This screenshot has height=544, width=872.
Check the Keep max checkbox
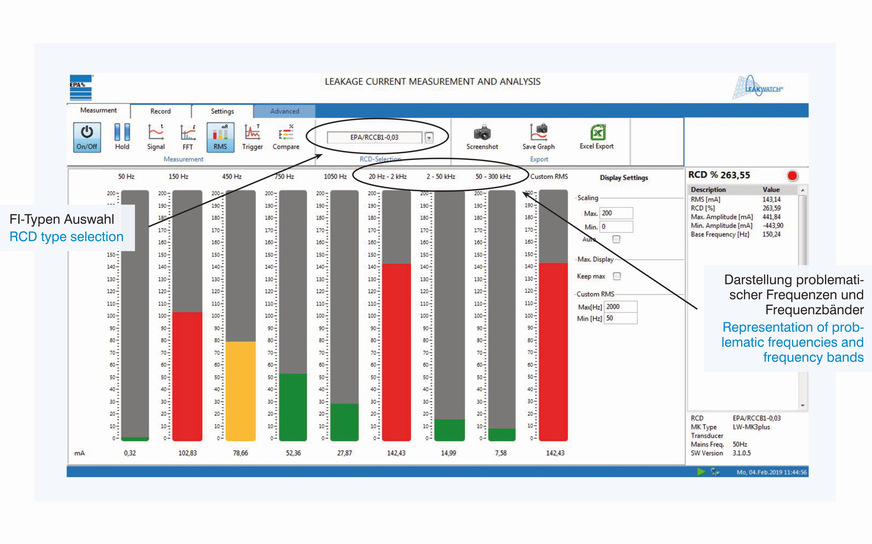pyautogui.click(x=616, y=276)
